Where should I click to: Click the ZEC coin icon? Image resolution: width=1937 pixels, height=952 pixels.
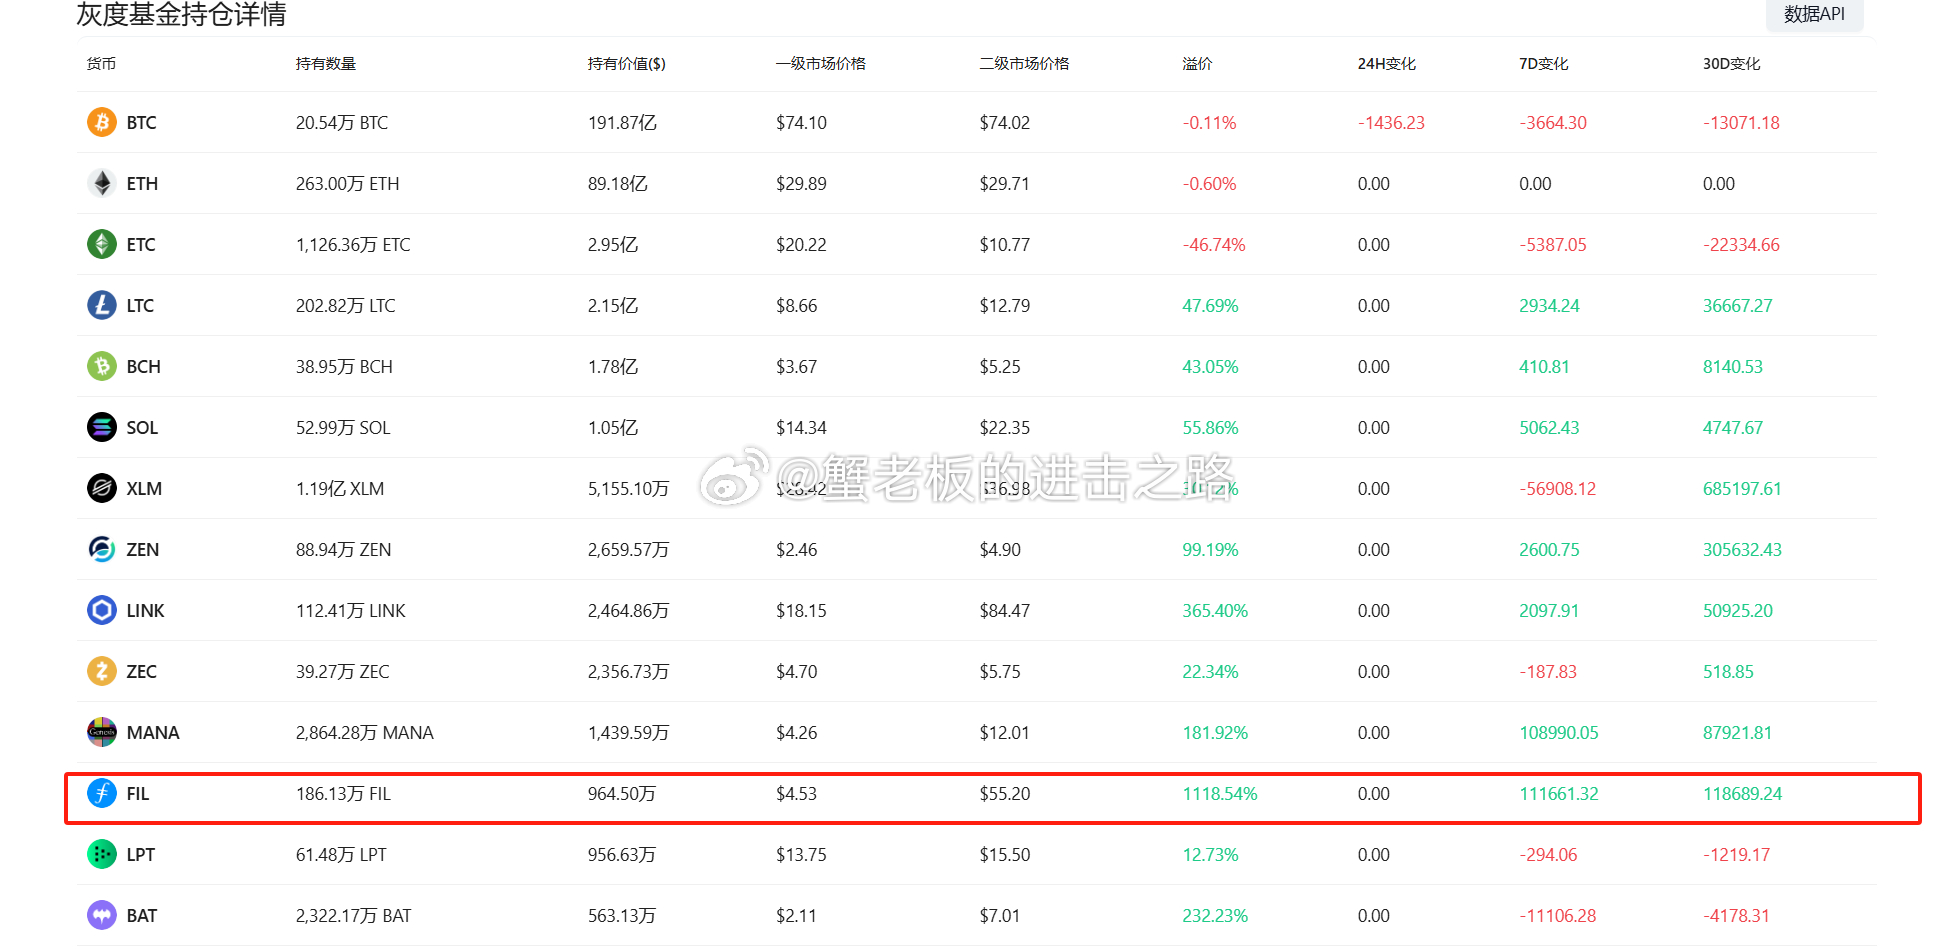click(x=102, y=671)
